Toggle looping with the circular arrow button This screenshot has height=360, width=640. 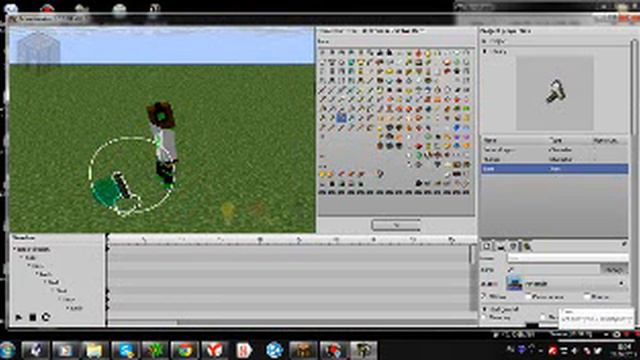point(46,317)
